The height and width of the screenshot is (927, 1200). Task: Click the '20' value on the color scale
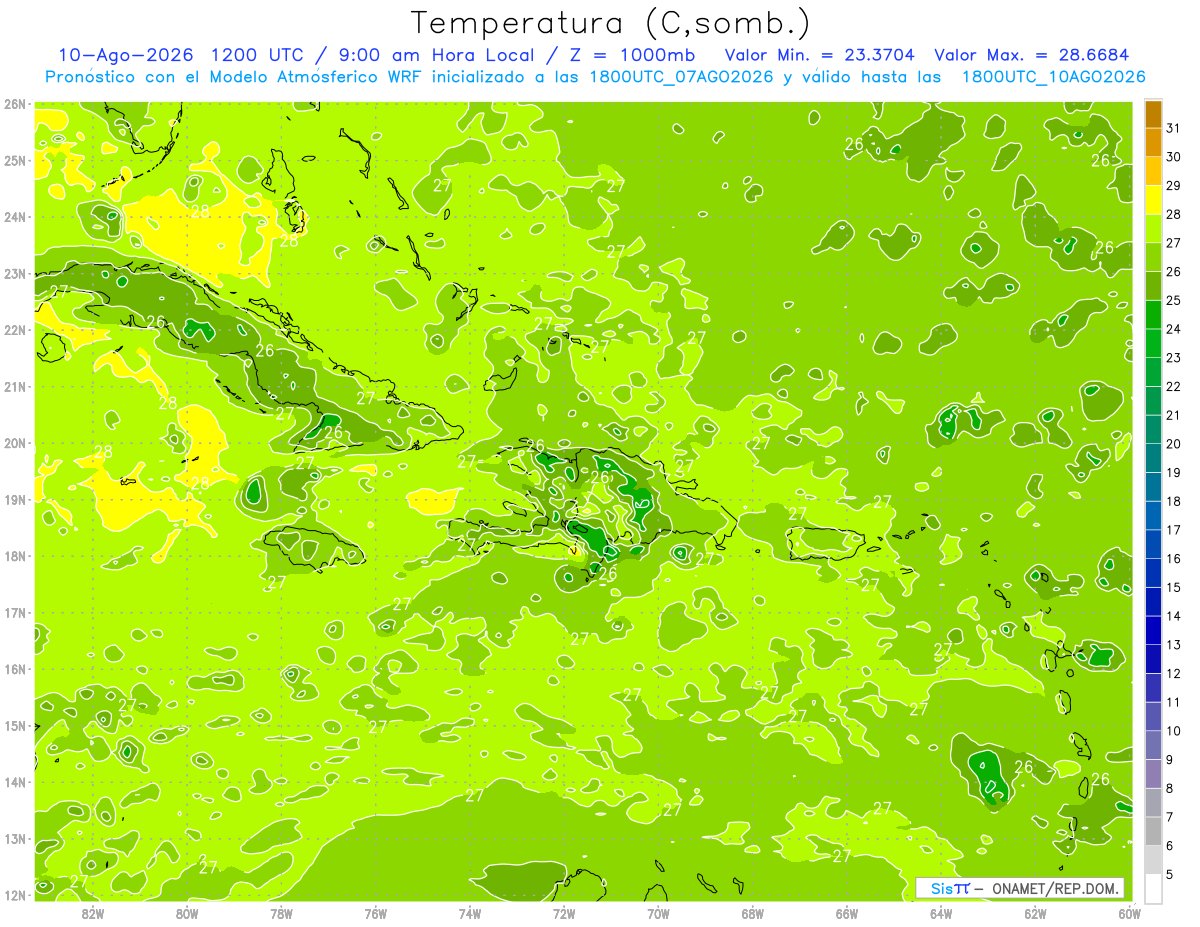(x=1174, y=444)
